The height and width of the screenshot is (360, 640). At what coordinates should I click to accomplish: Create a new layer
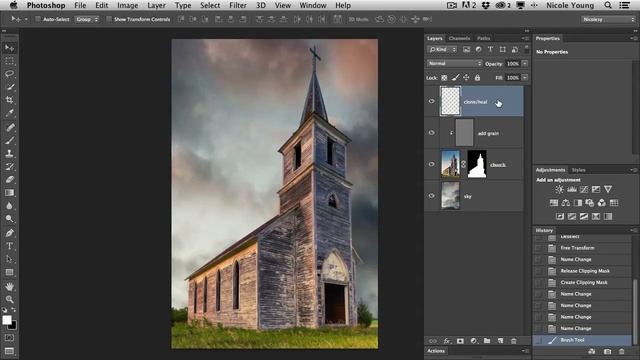pyautogui.click(x=500, y=341)
